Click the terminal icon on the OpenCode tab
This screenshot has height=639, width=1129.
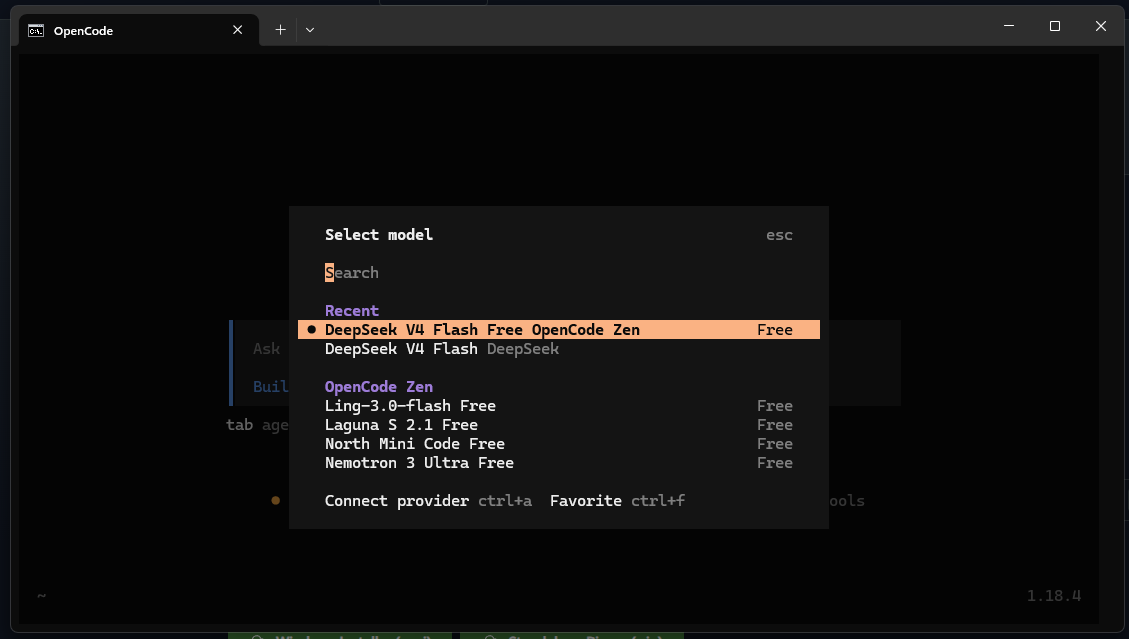36,30
